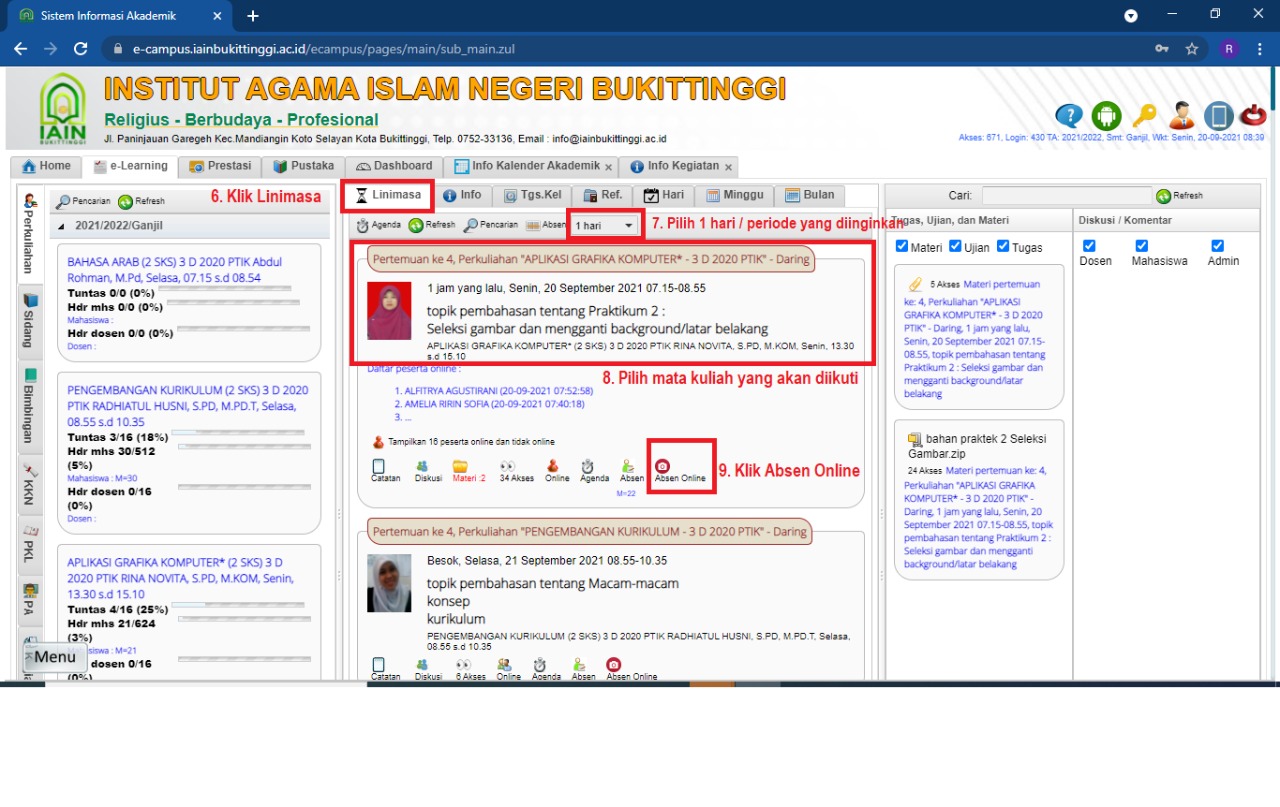Open the Dashboard tab
Screen dimensions: 1280x807
(394, 166)
